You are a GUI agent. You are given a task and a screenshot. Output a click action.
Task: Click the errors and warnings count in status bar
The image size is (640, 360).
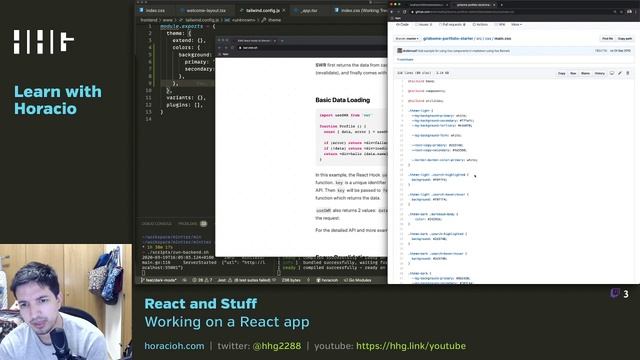click(202, 280)
